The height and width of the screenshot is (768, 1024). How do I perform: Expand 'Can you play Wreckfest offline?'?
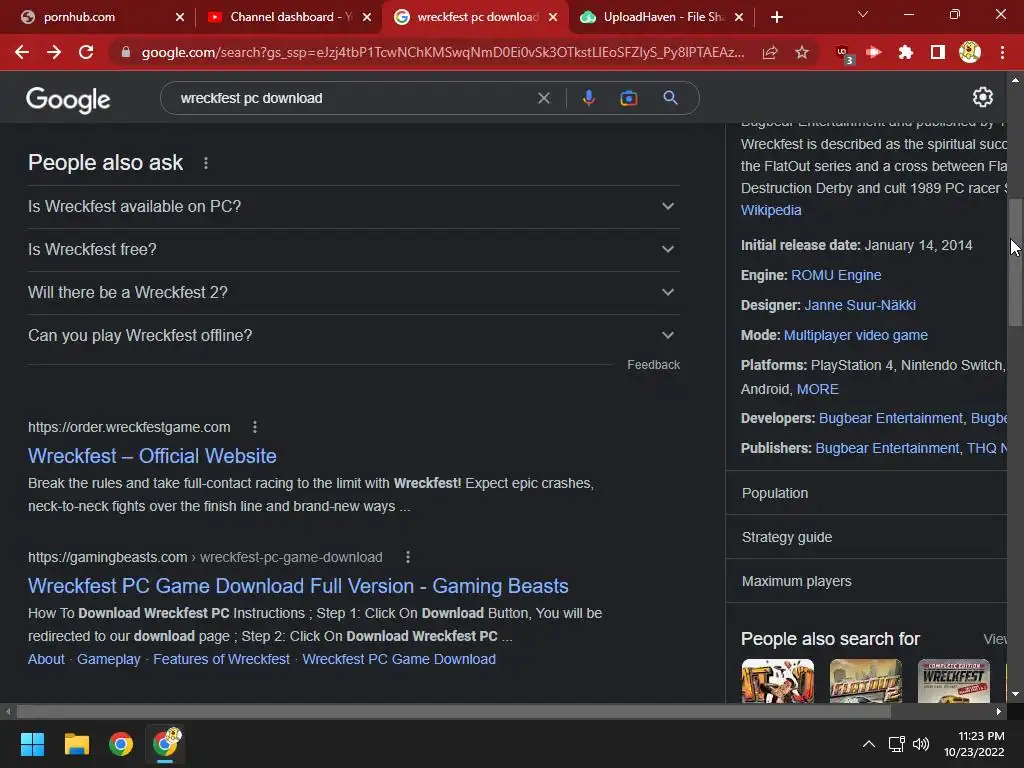tap(353, 336)
